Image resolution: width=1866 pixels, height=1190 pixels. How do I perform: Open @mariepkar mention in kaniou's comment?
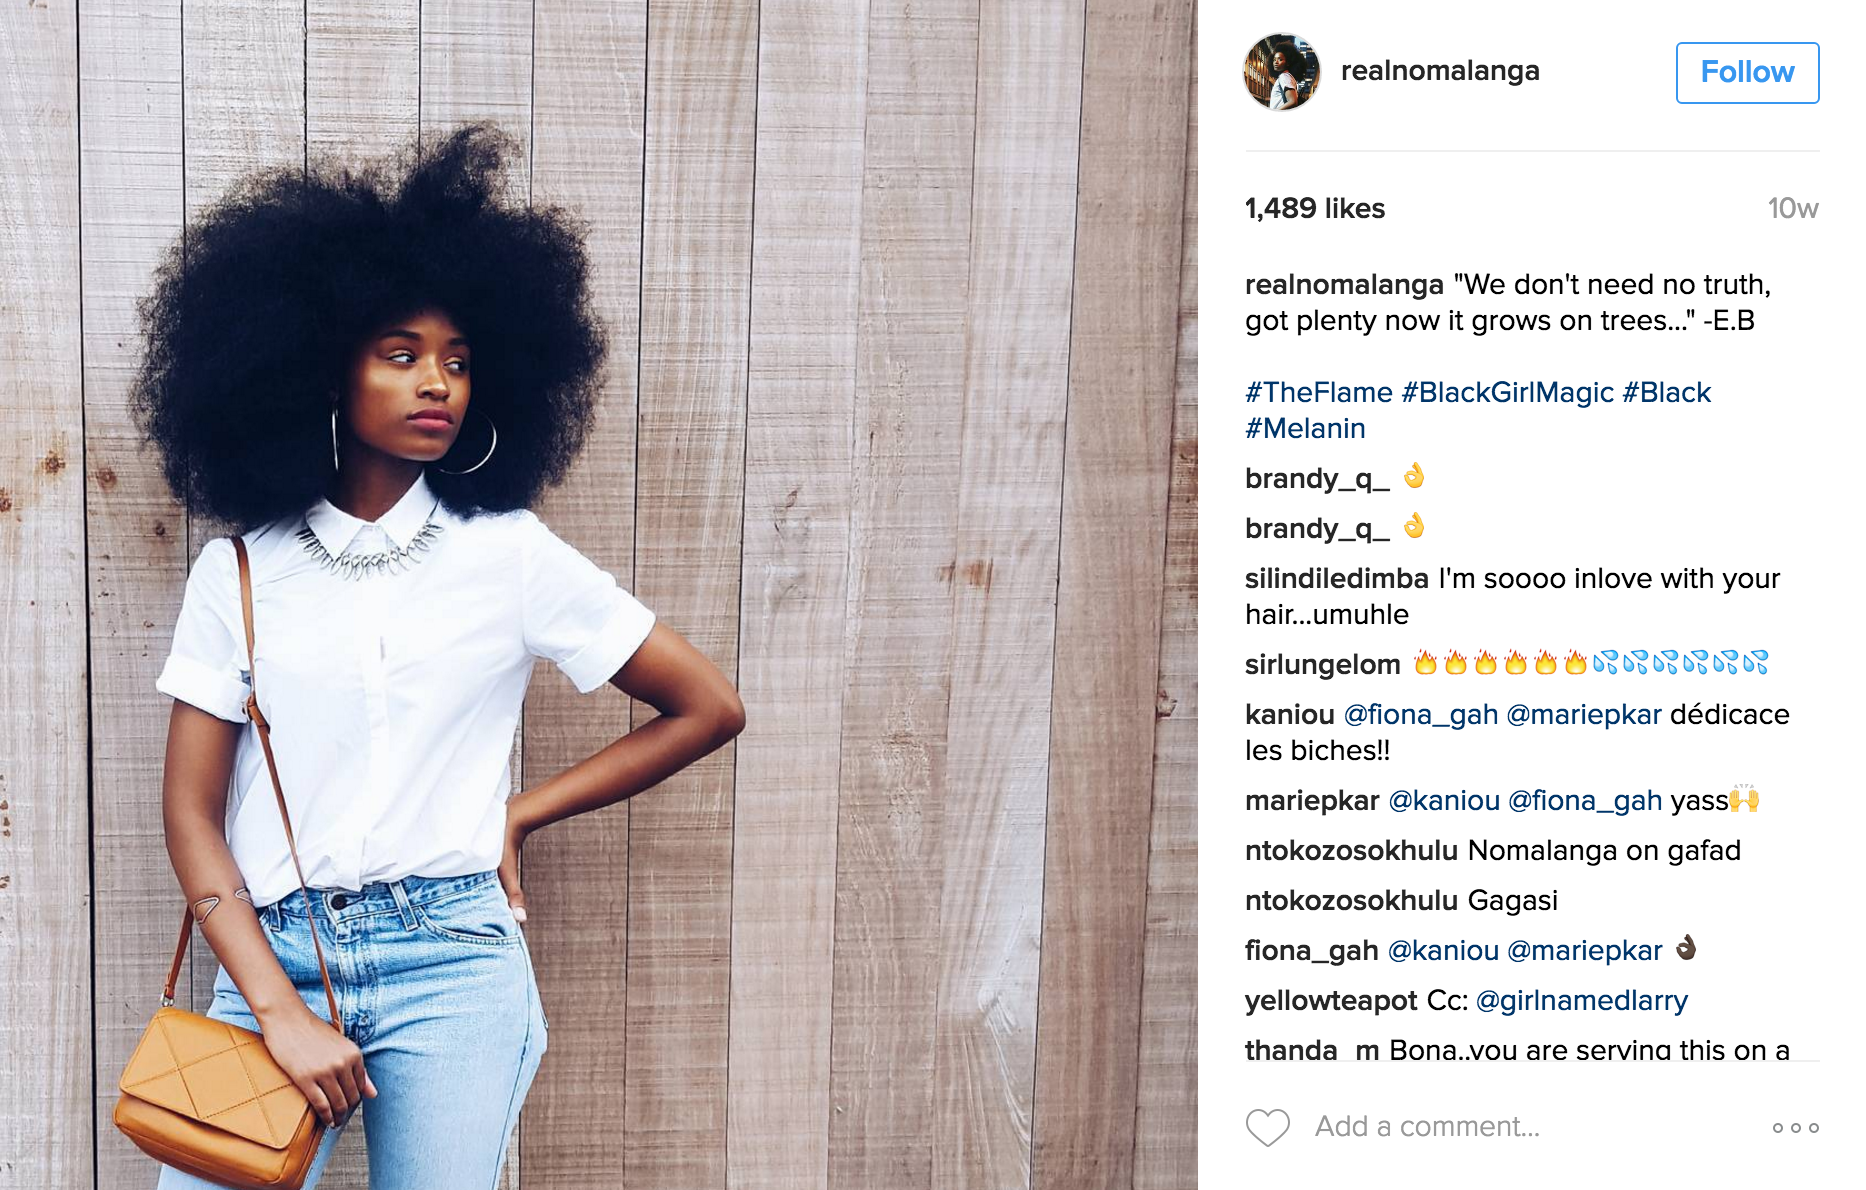coord(1584,714)
